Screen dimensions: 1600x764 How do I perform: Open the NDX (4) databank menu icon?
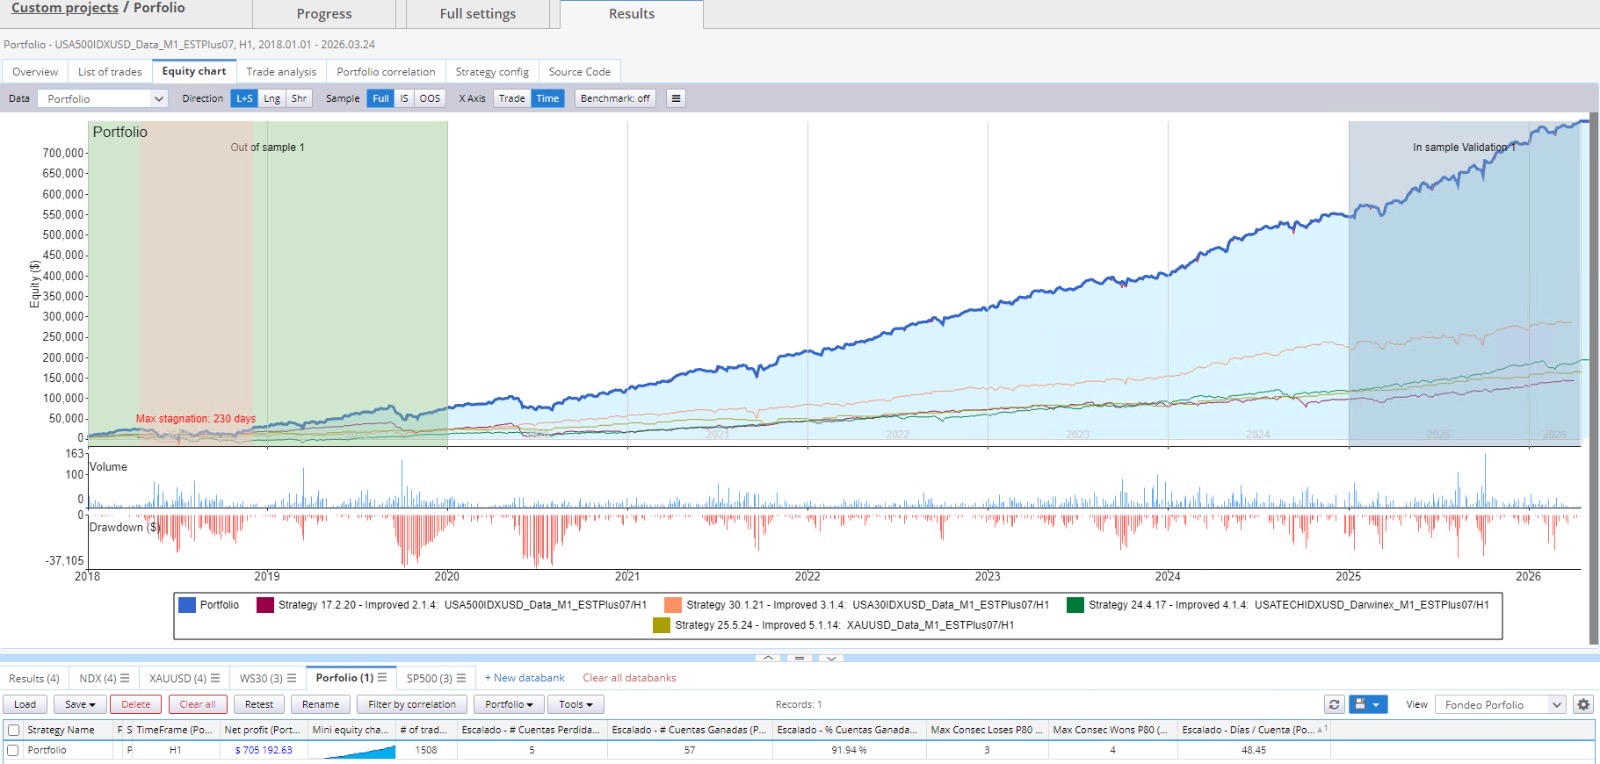(125, 678)
